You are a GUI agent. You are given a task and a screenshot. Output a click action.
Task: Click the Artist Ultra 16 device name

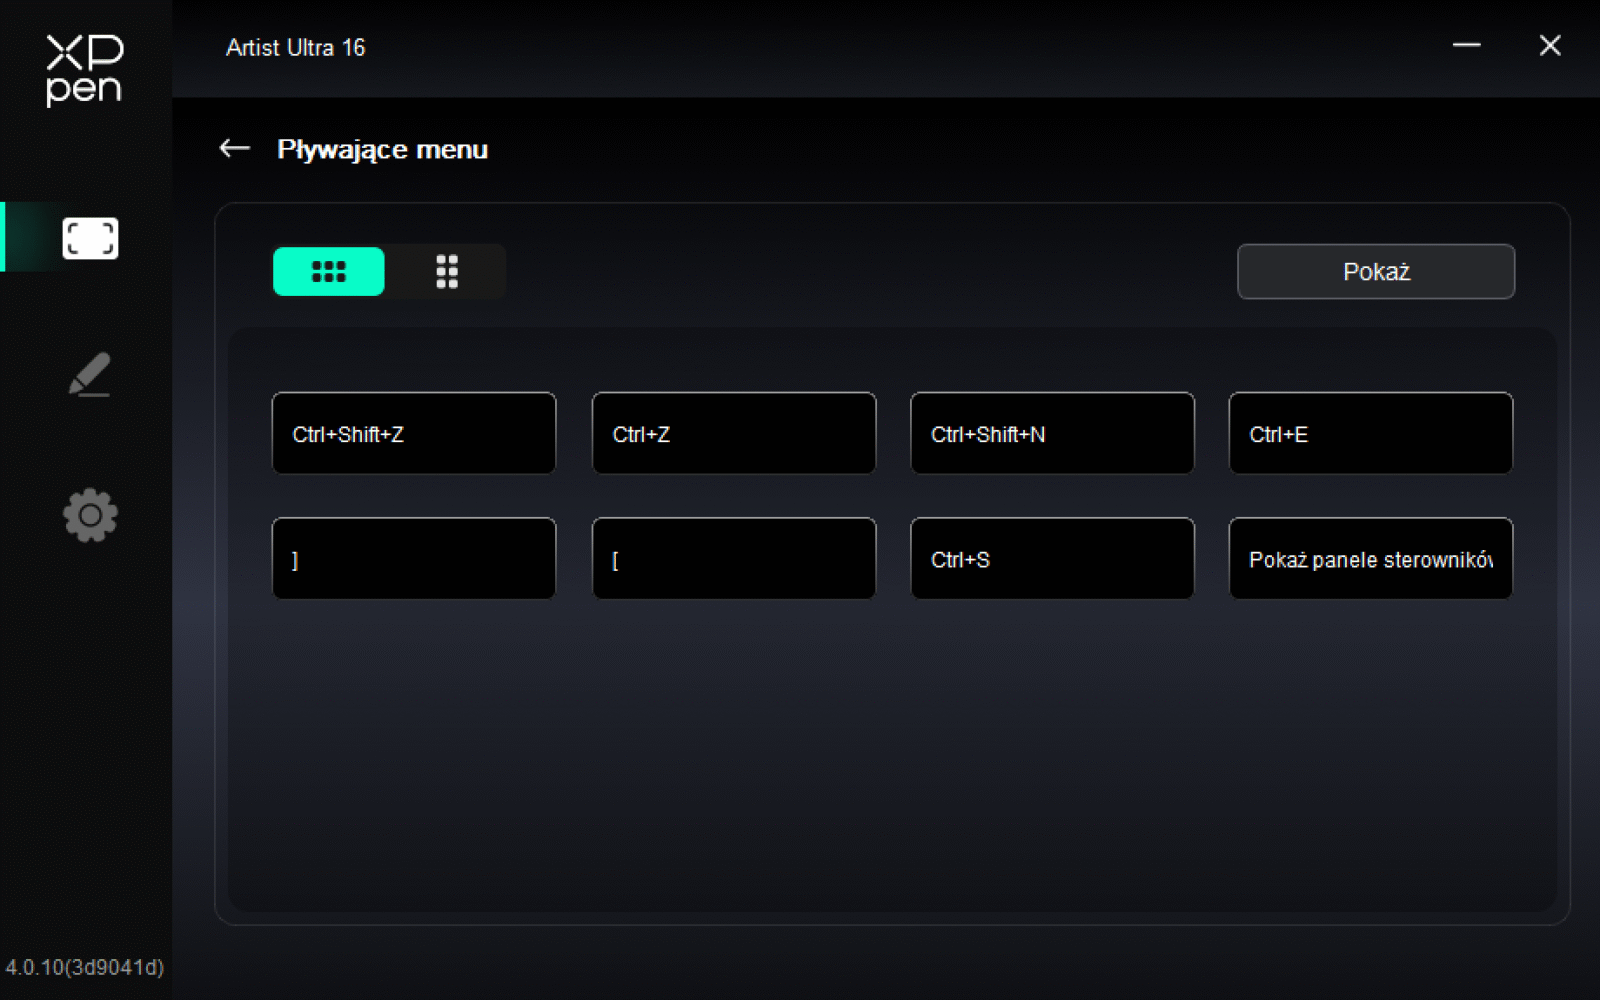[295, 48]
